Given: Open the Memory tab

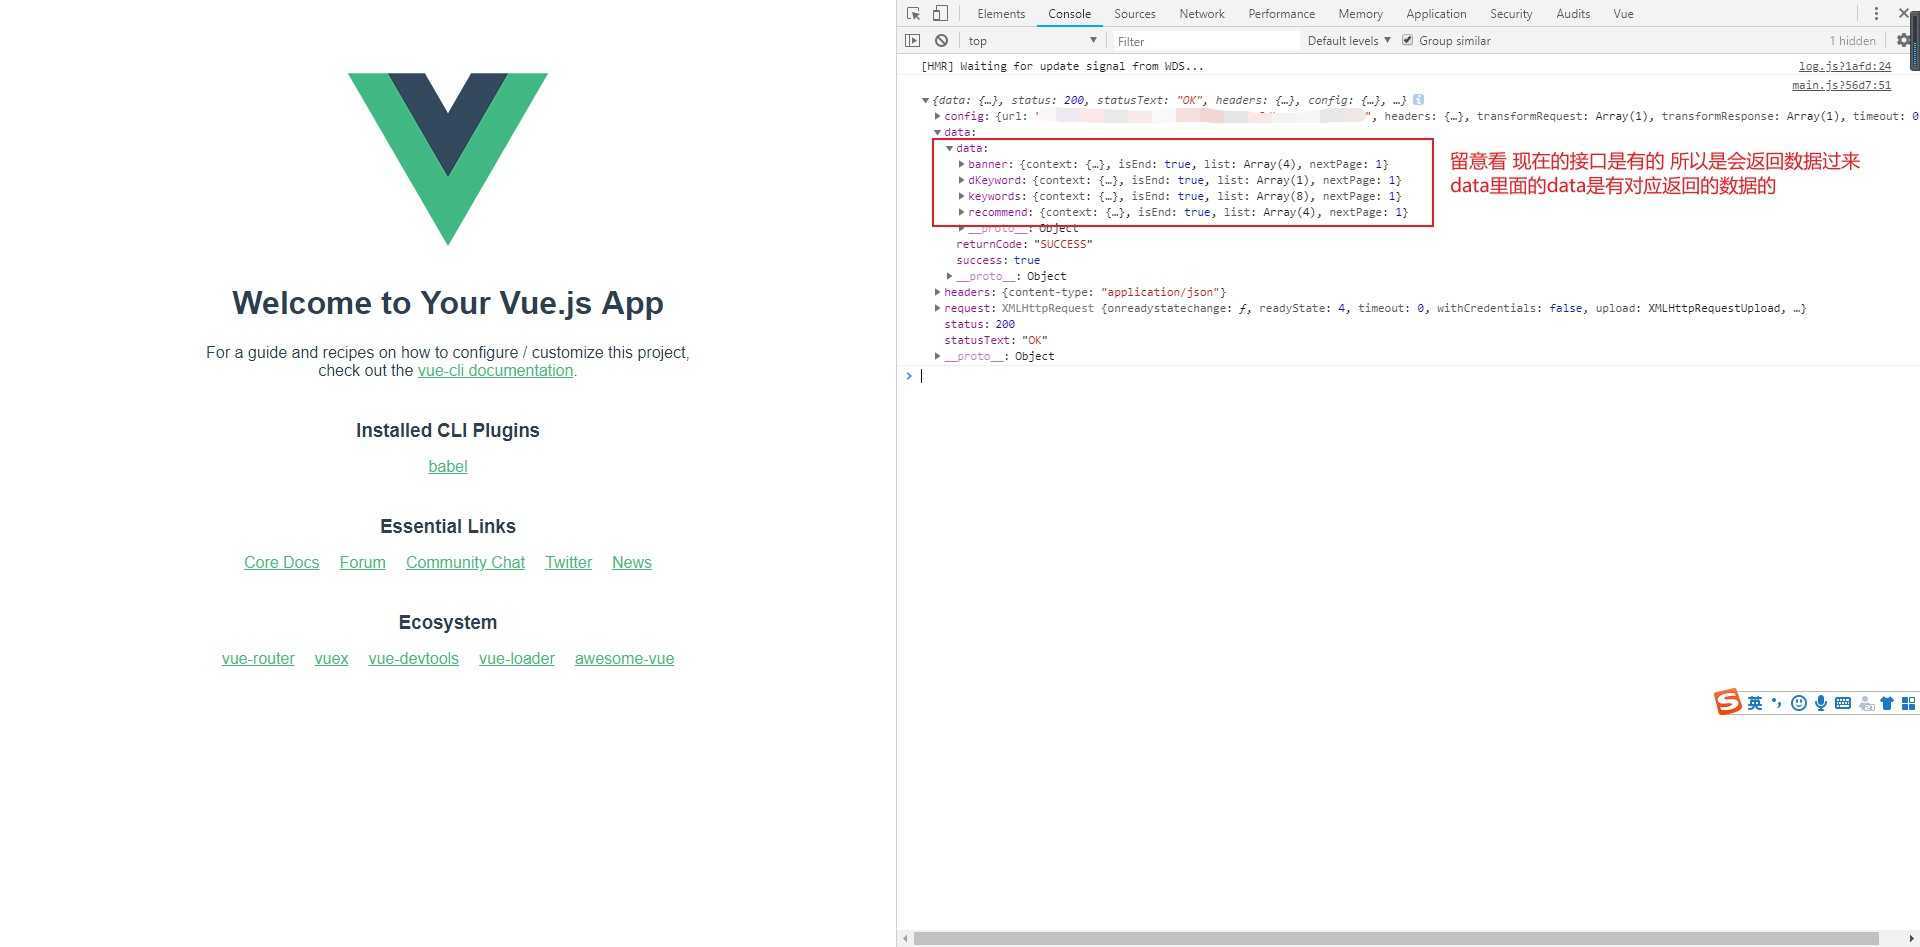Looking at the screenshot, I should pos(1360,14).
